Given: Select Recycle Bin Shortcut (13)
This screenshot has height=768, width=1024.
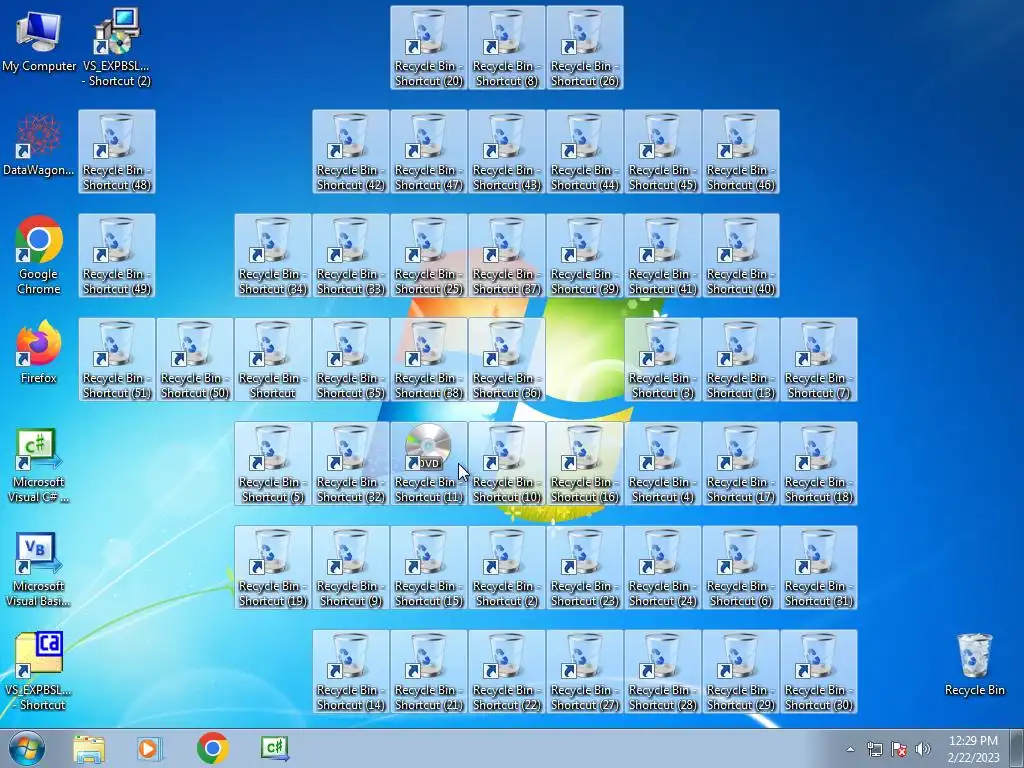Looking at the screenshot, I should click(741, 359).
